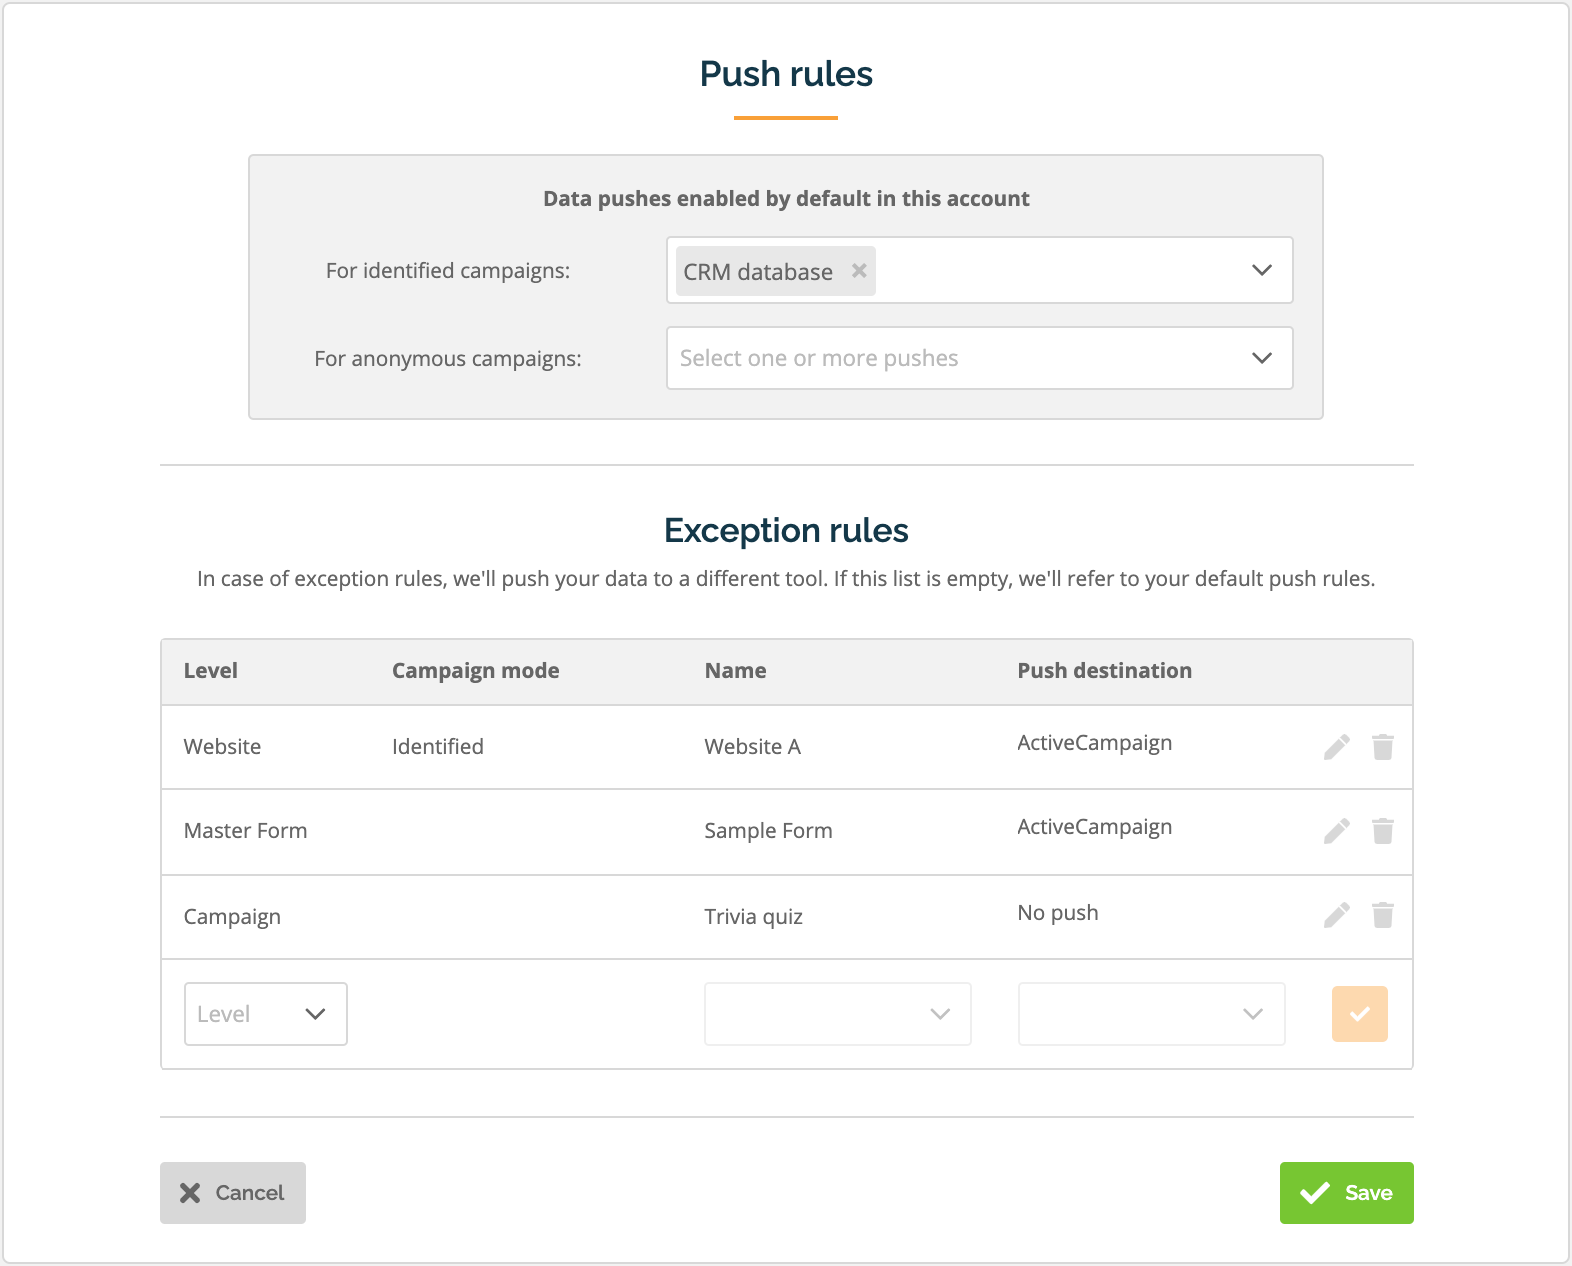Screen dimensions: 1572x1266
Task: Edit the Sample Form rule with pencil
Action: point(1337,831)
